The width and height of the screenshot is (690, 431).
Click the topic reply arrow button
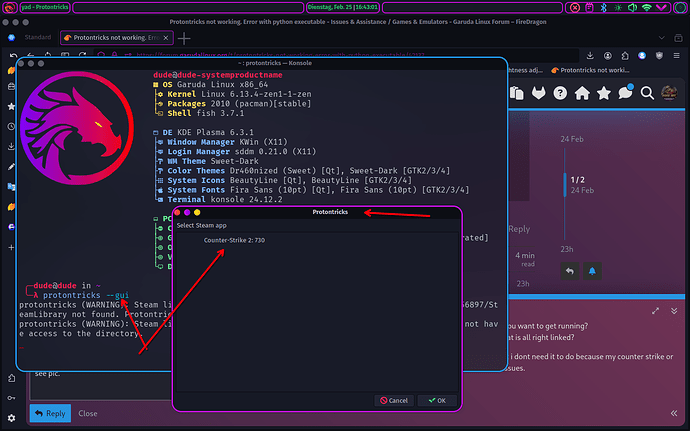[569, 271]
